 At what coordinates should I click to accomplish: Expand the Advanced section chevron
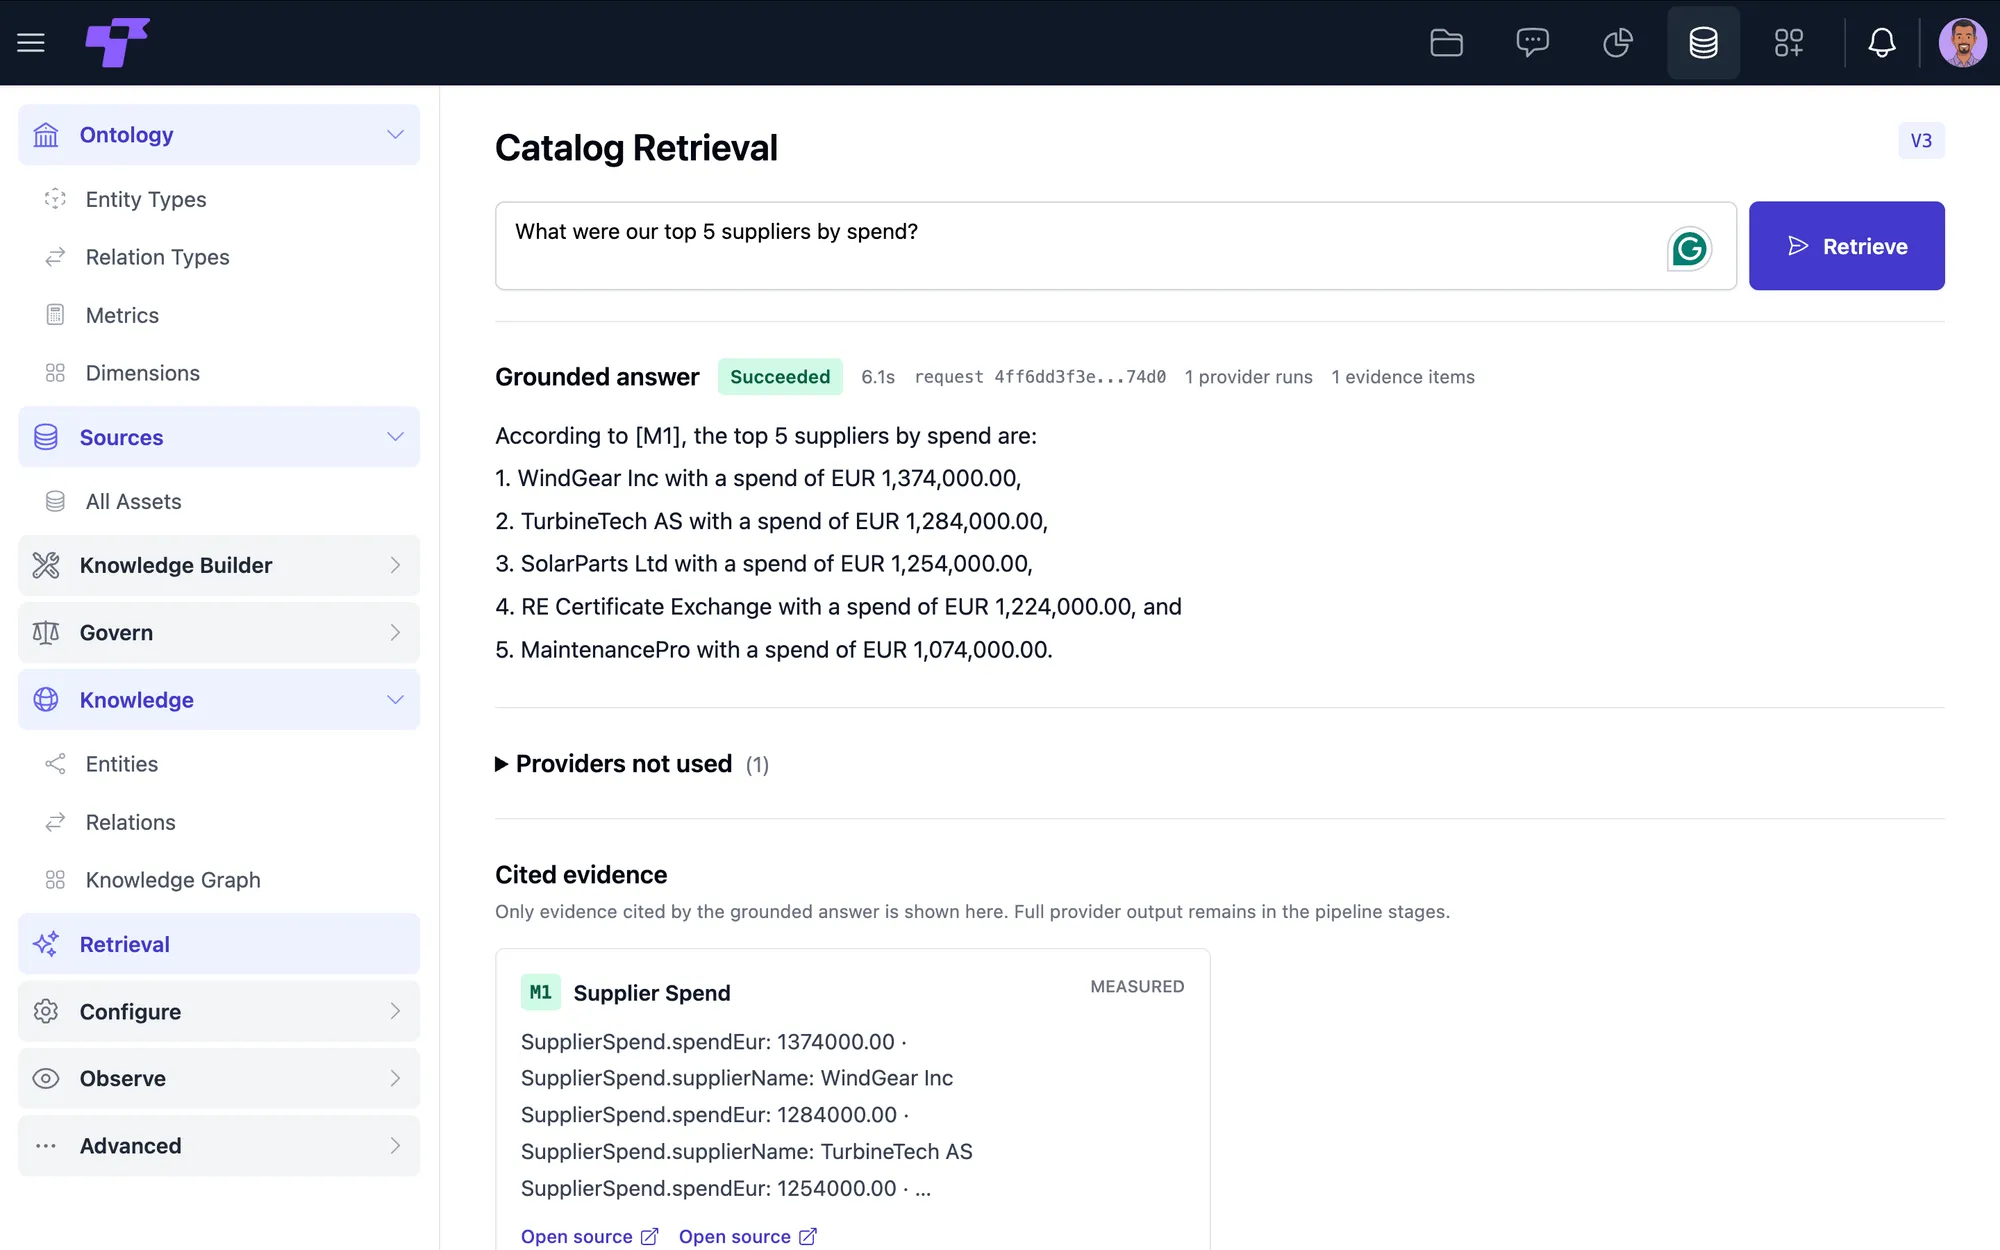(395, 1146)
